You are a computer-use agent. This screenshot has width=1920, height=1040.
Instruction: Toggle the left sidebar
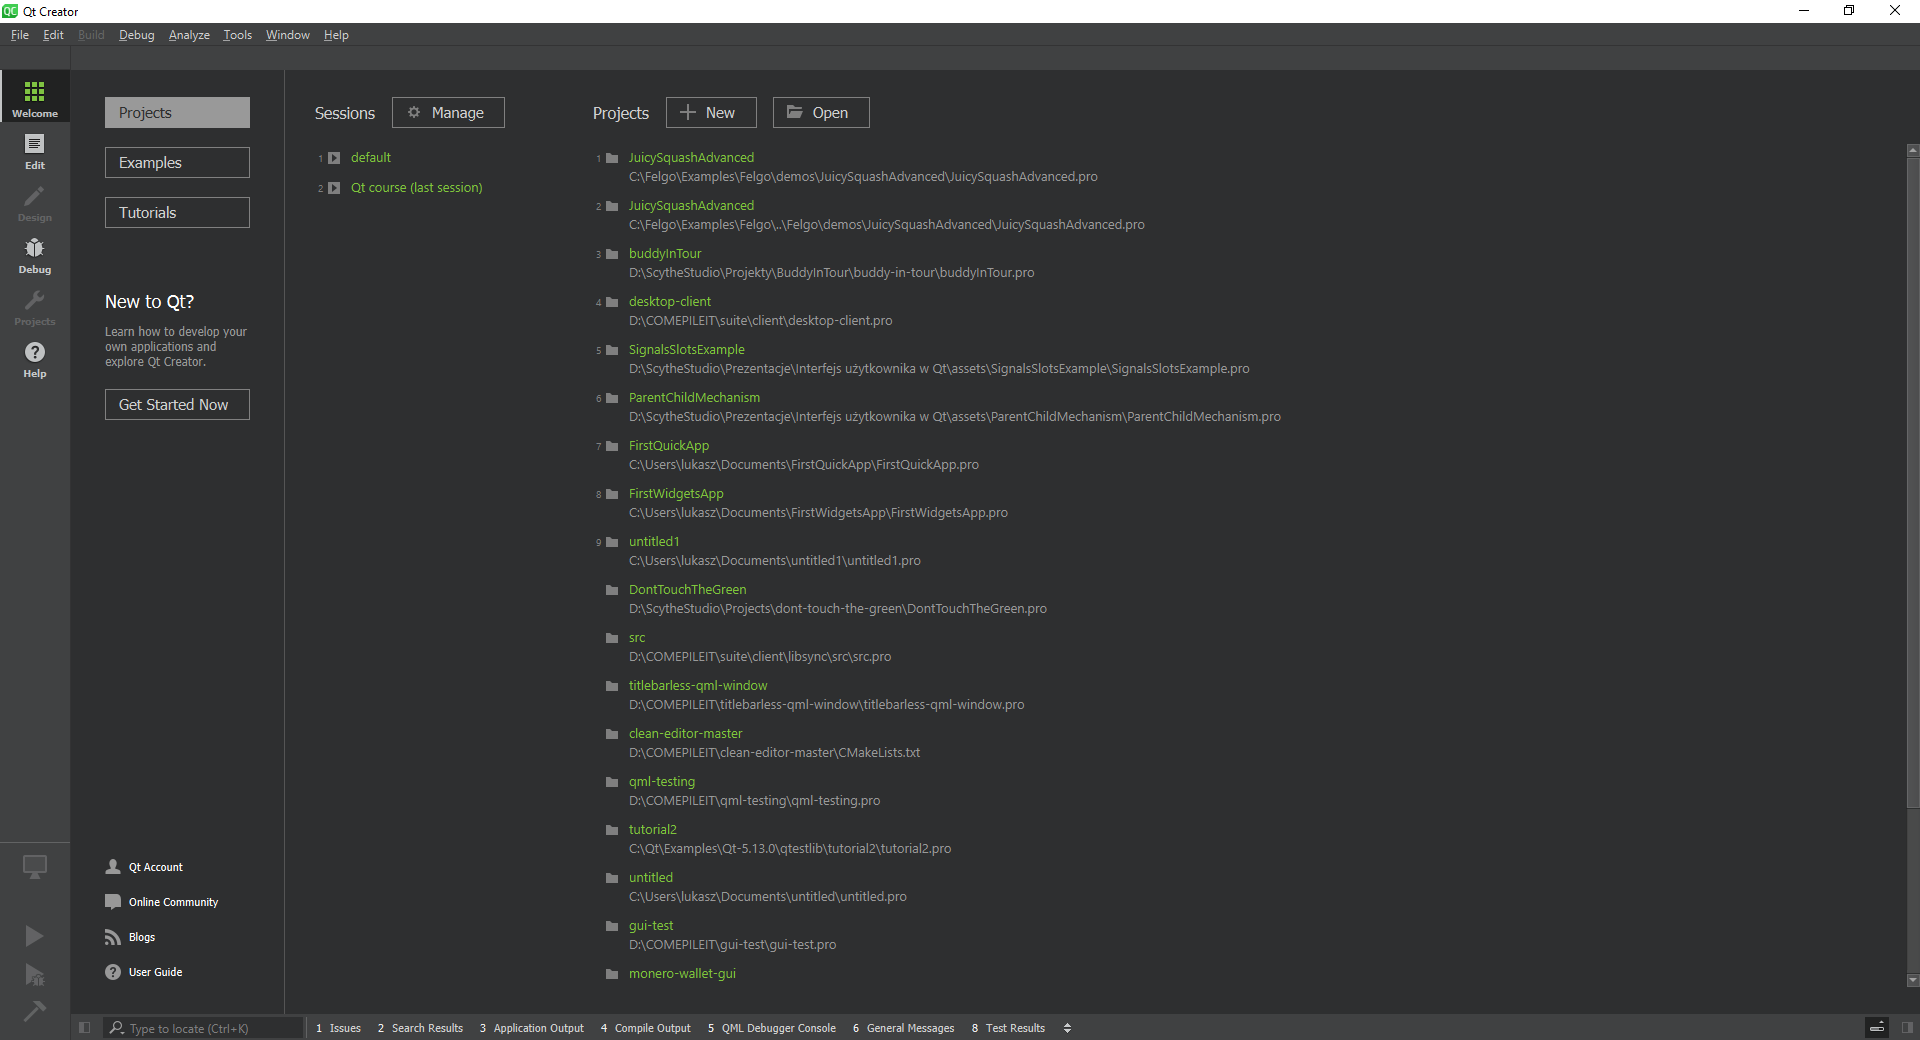click(x=84, y=1027)
